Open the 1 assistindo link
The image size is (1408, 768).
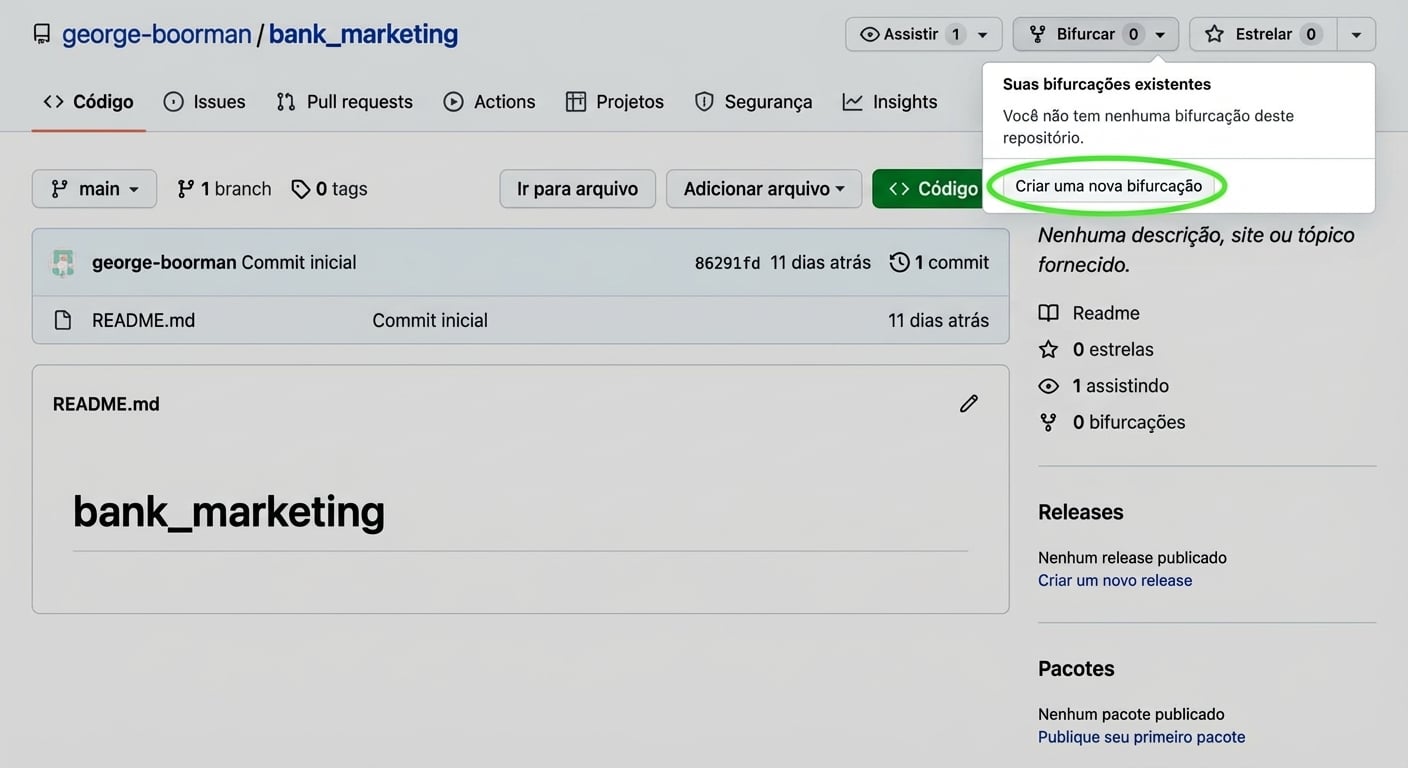tap(1120, 386)
